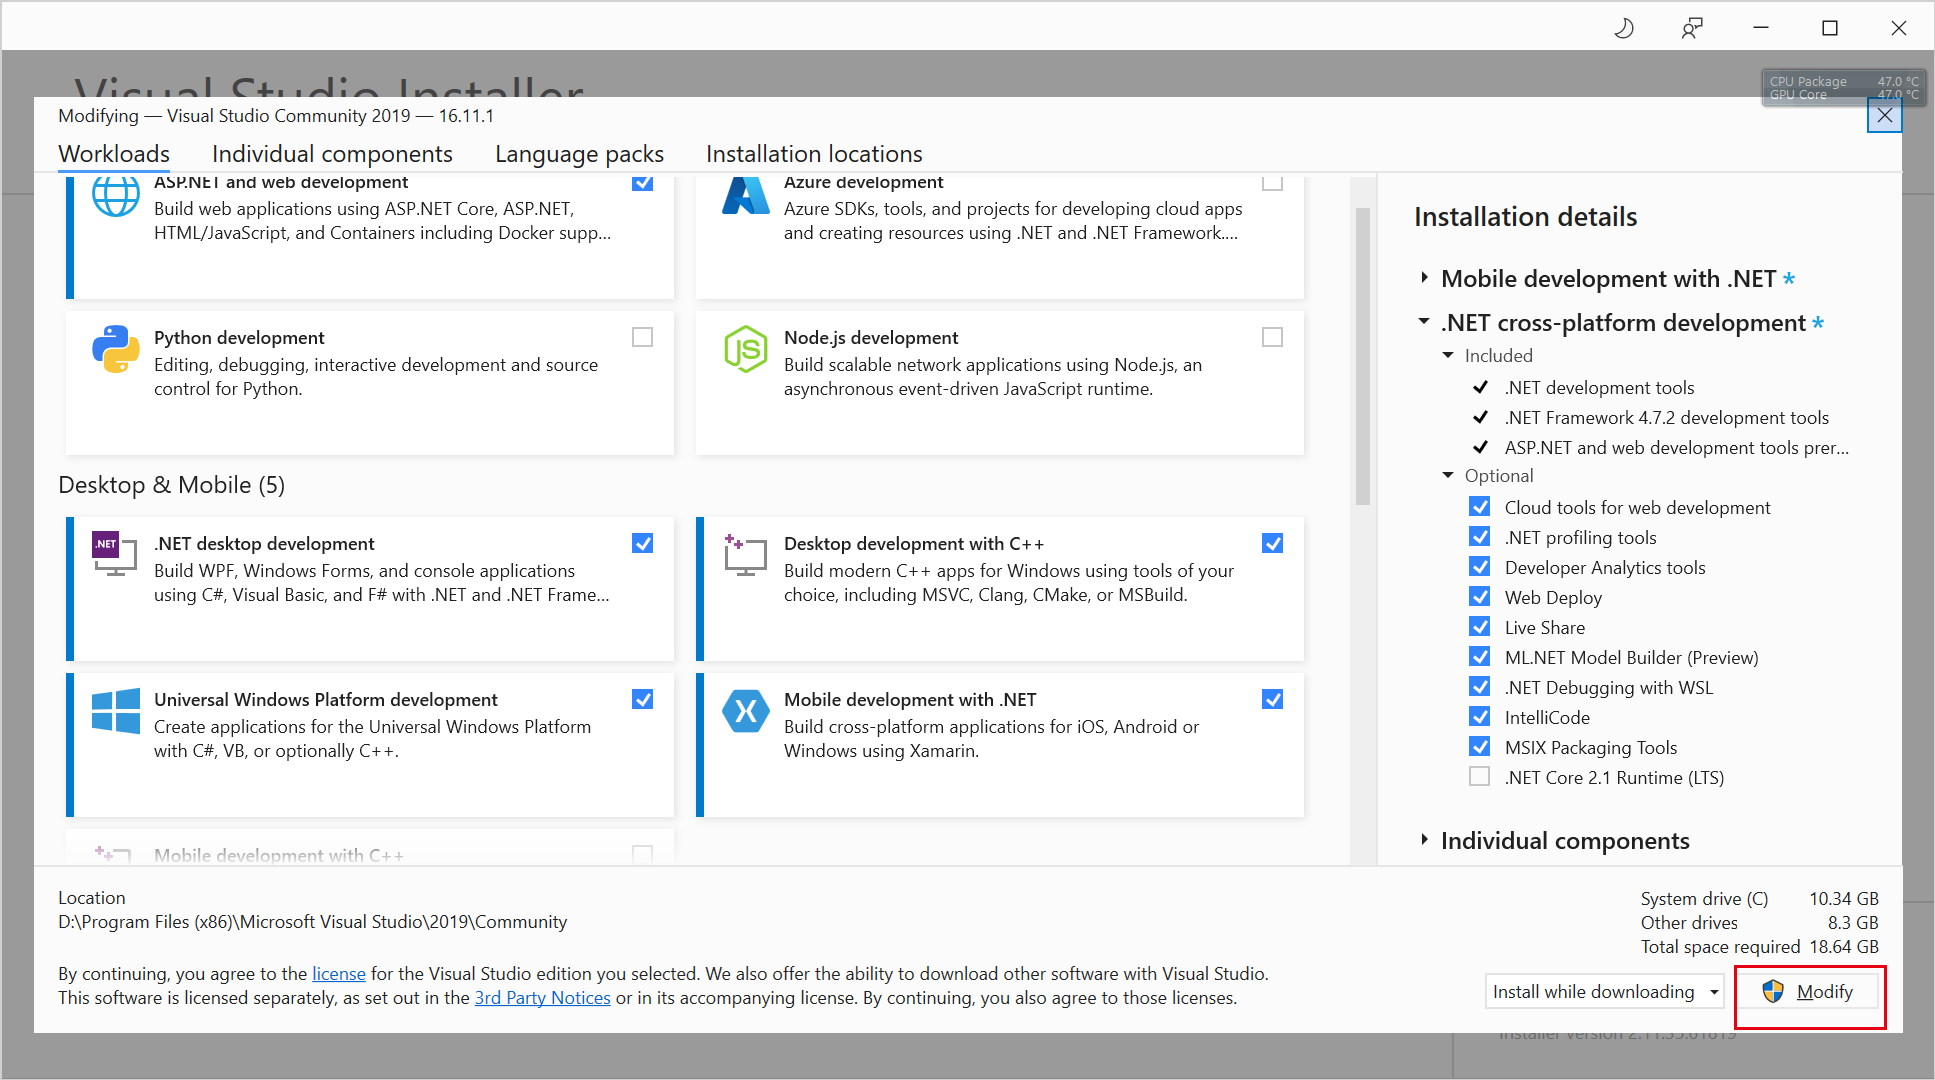
Task: Click the .NET desktop development icon
Action: [115, 553]
